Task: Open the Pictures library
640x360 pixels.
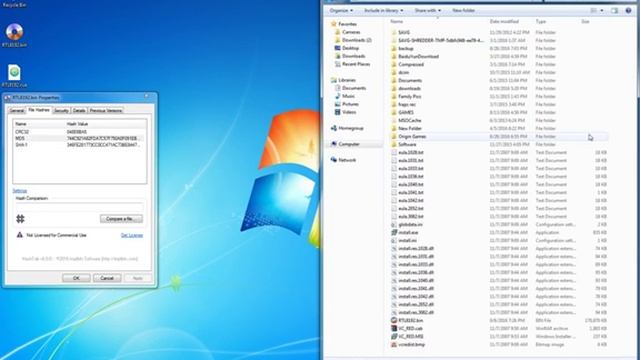Action: pyautogui.click(x=346, y=104)
